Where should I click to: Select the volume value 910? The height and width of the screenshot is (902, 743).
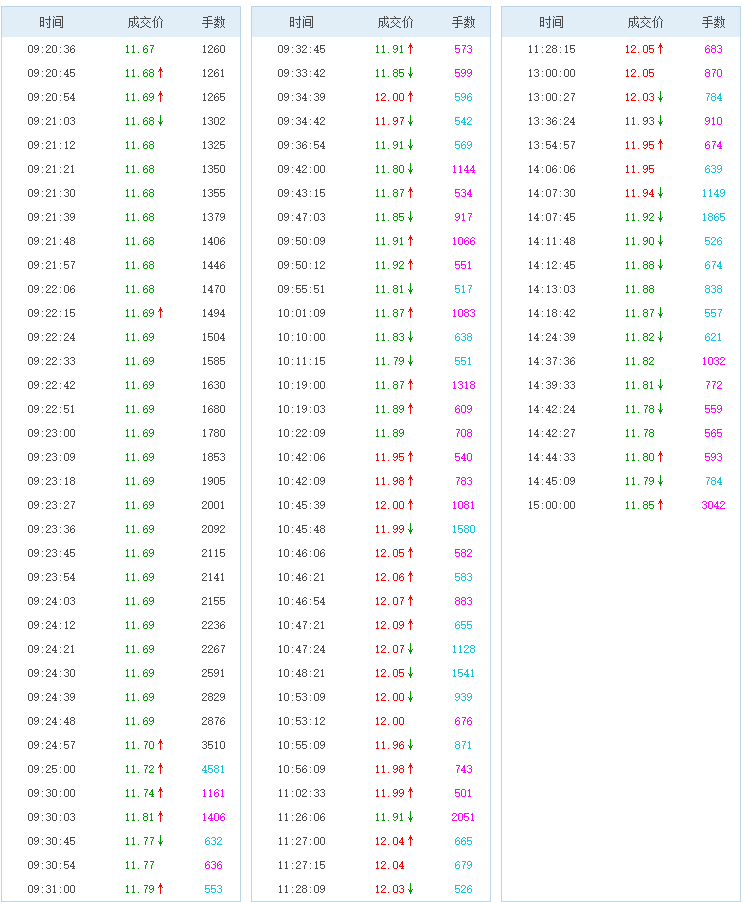(x=714, y=121)
